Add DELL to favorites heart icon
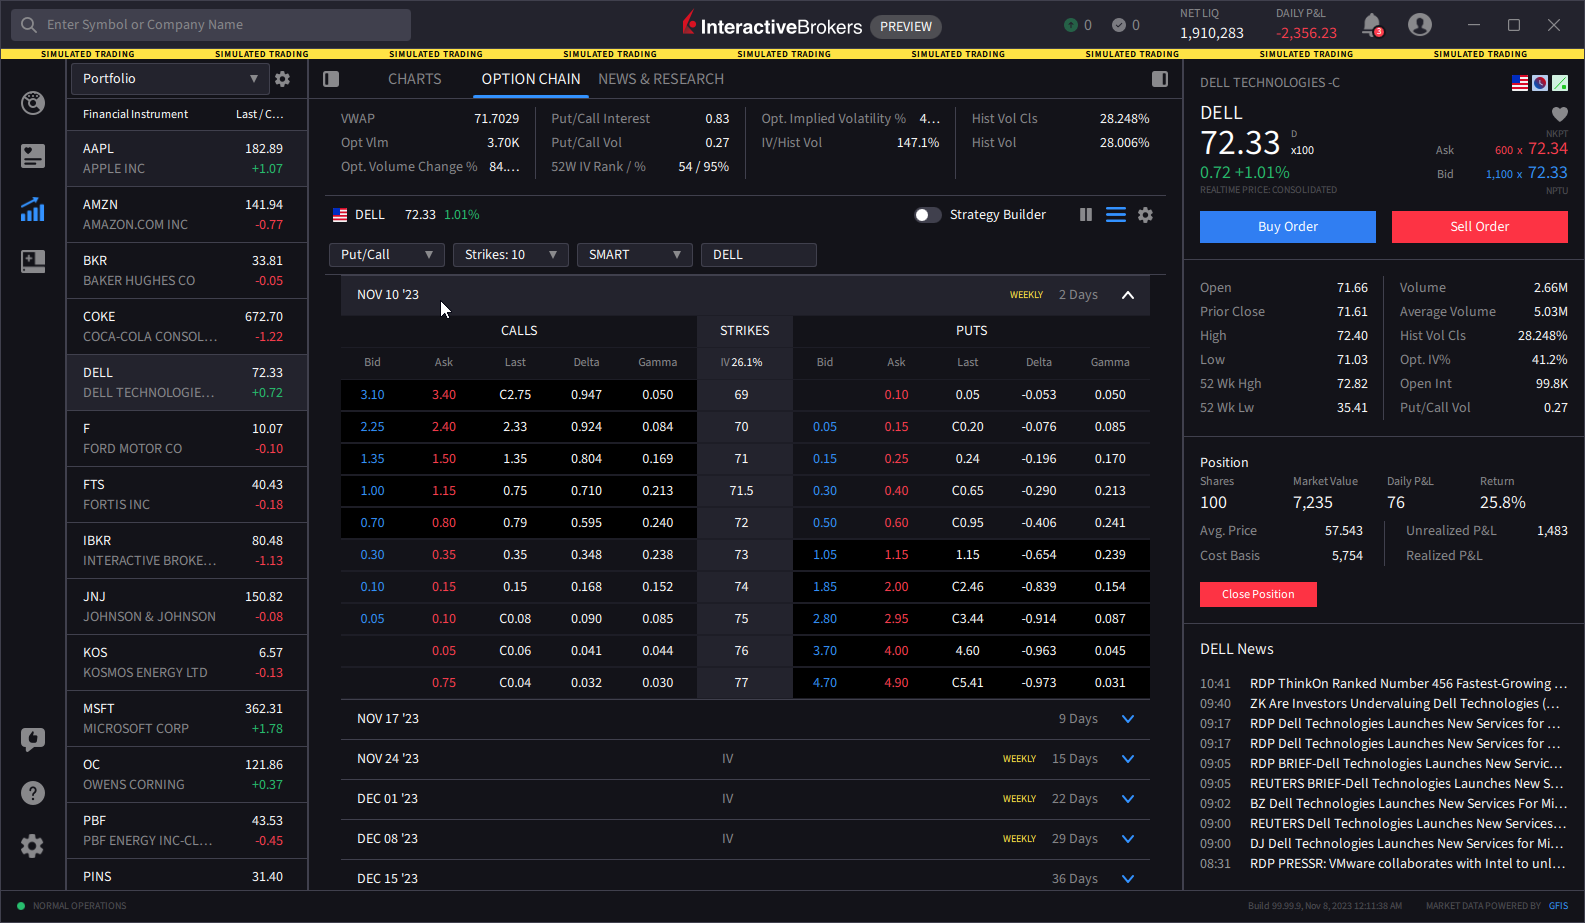The width and height of the screenshot is (1585, 923). [1559, 114]
